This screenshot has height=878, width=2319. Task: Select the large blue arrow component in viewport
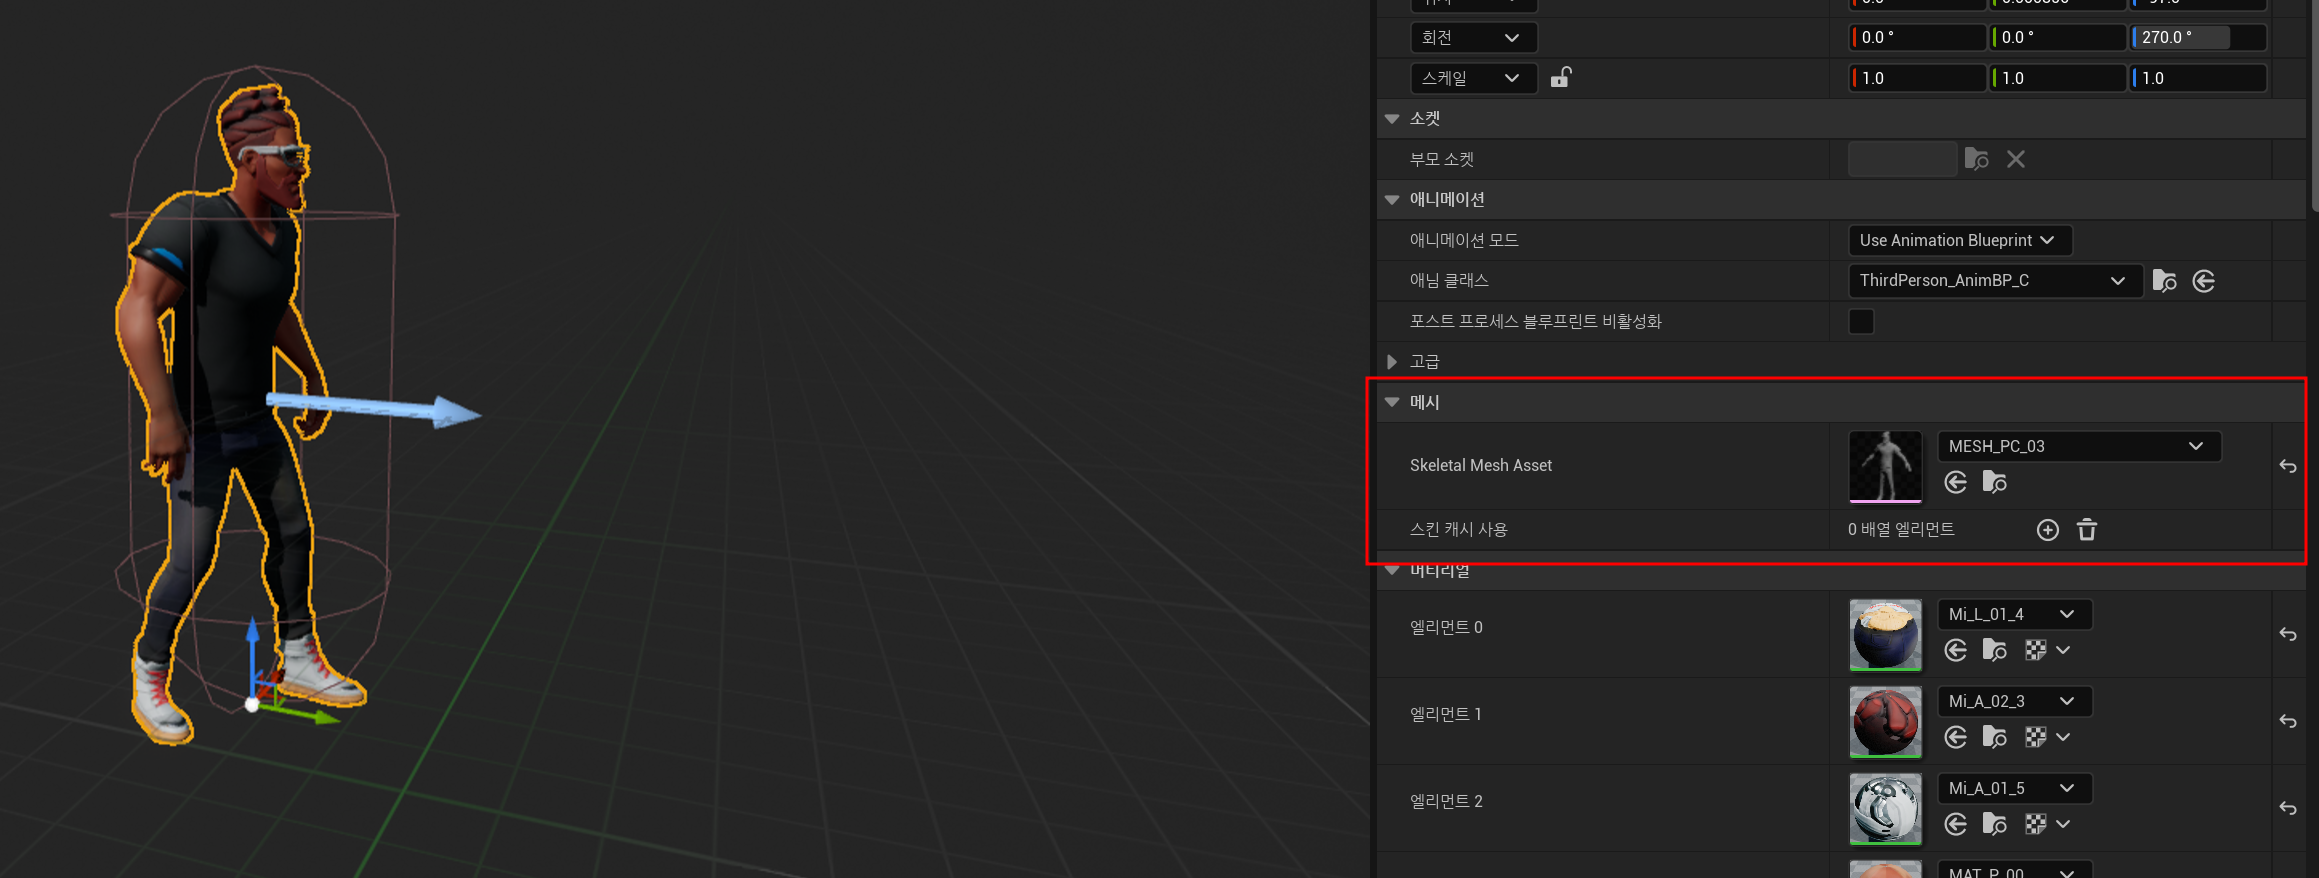pyautogui.click(x=375, y=408)
